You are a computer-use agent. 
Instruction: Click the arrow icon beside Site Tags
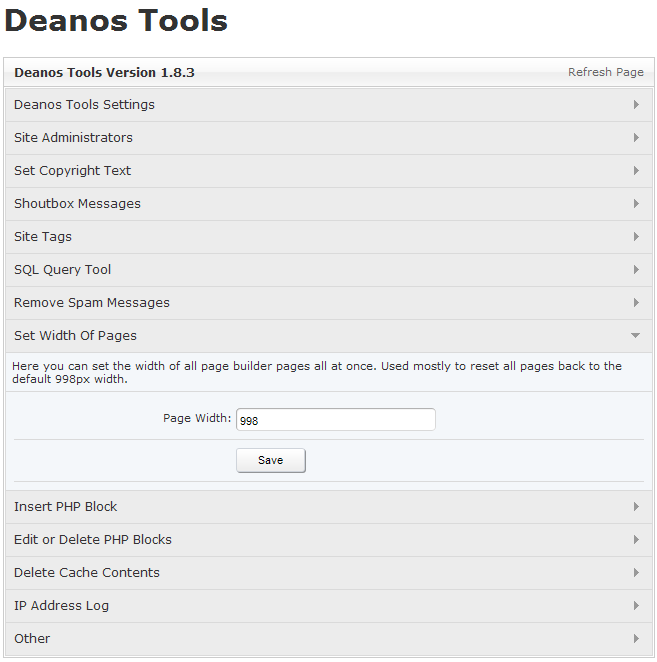[x=636, y=237]
